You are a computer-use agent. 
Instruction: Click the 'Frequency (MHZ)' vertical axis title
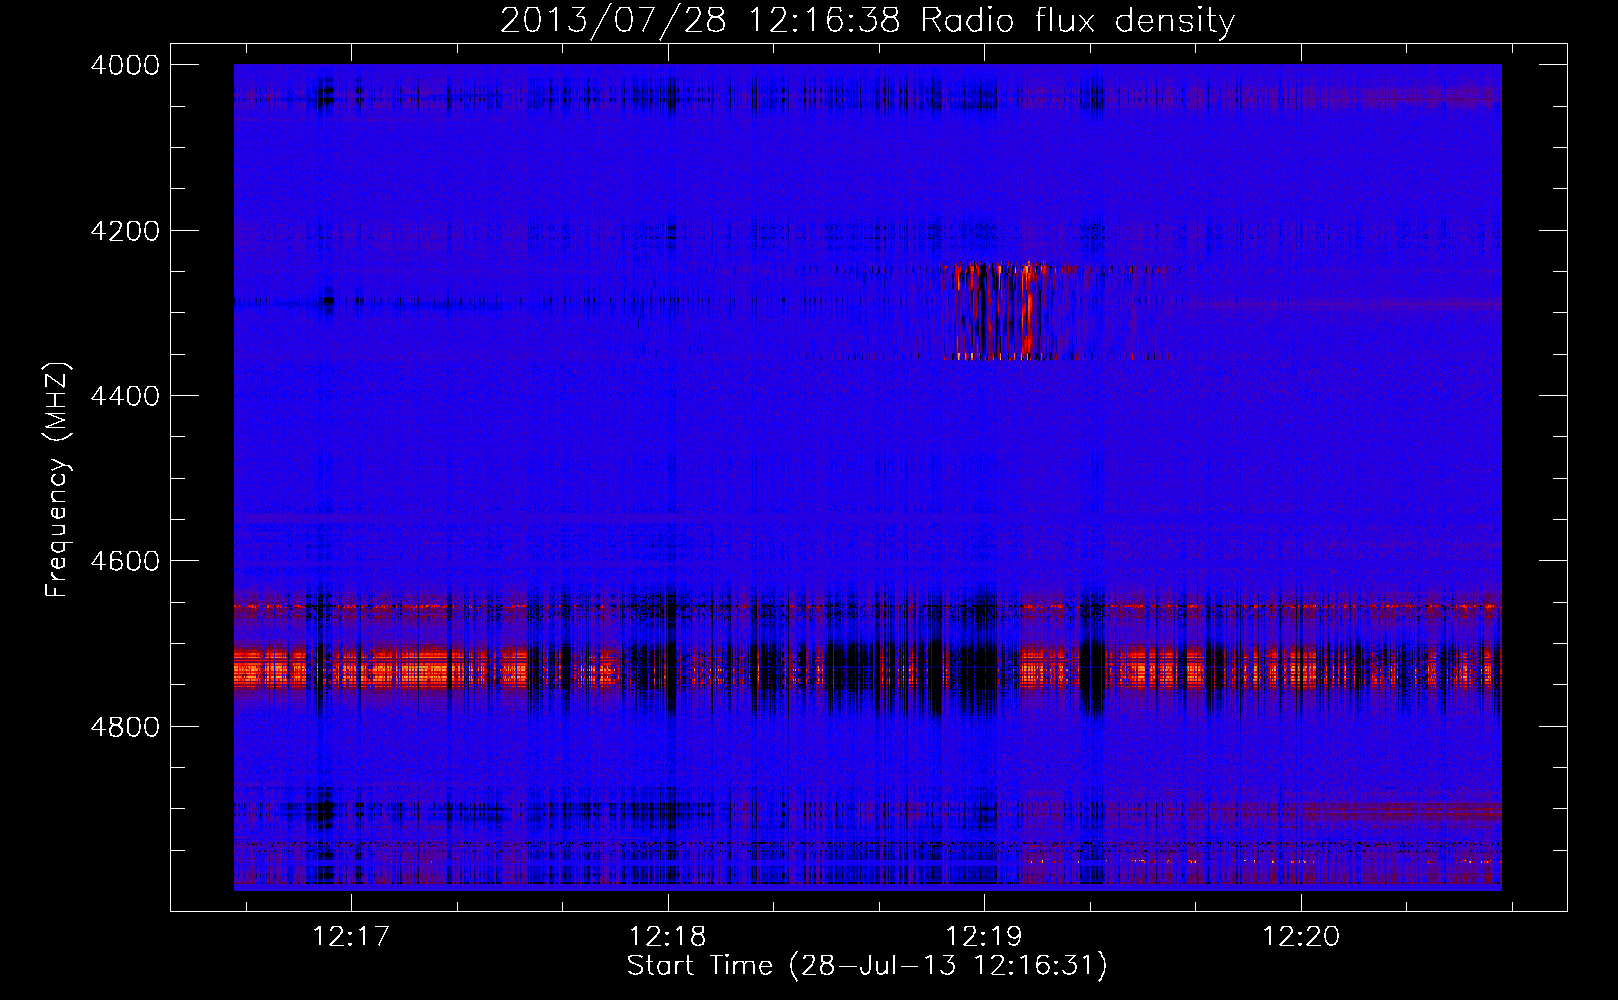point(58,480)
